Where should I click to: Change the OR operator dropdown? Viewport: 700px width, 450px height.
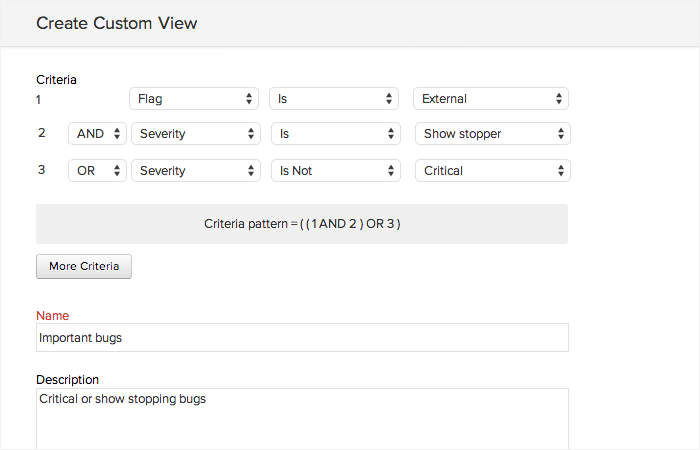point(97,171)
